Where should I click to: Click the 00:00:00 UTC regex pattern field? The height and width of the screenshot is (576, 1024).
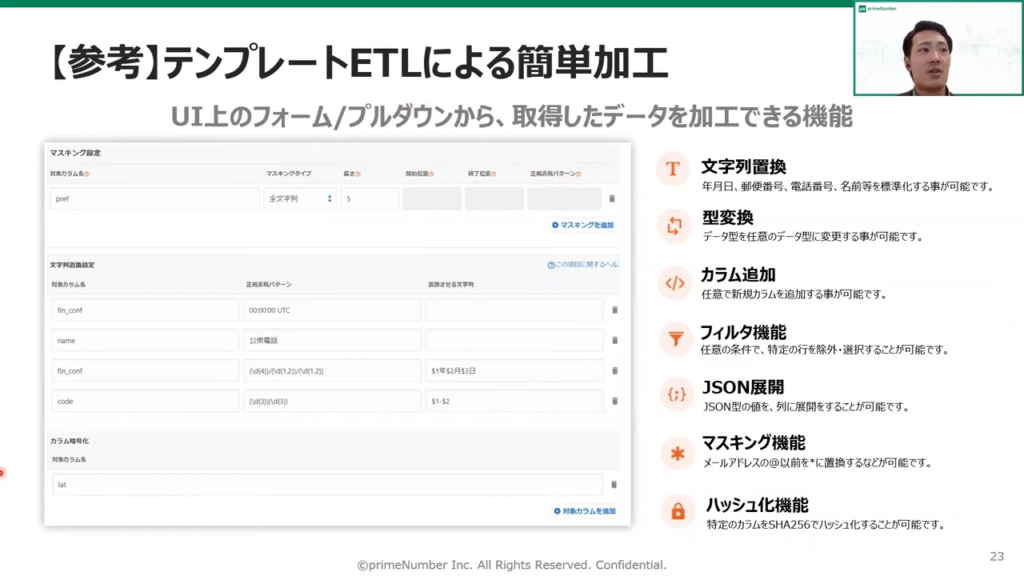click(331, 310)
